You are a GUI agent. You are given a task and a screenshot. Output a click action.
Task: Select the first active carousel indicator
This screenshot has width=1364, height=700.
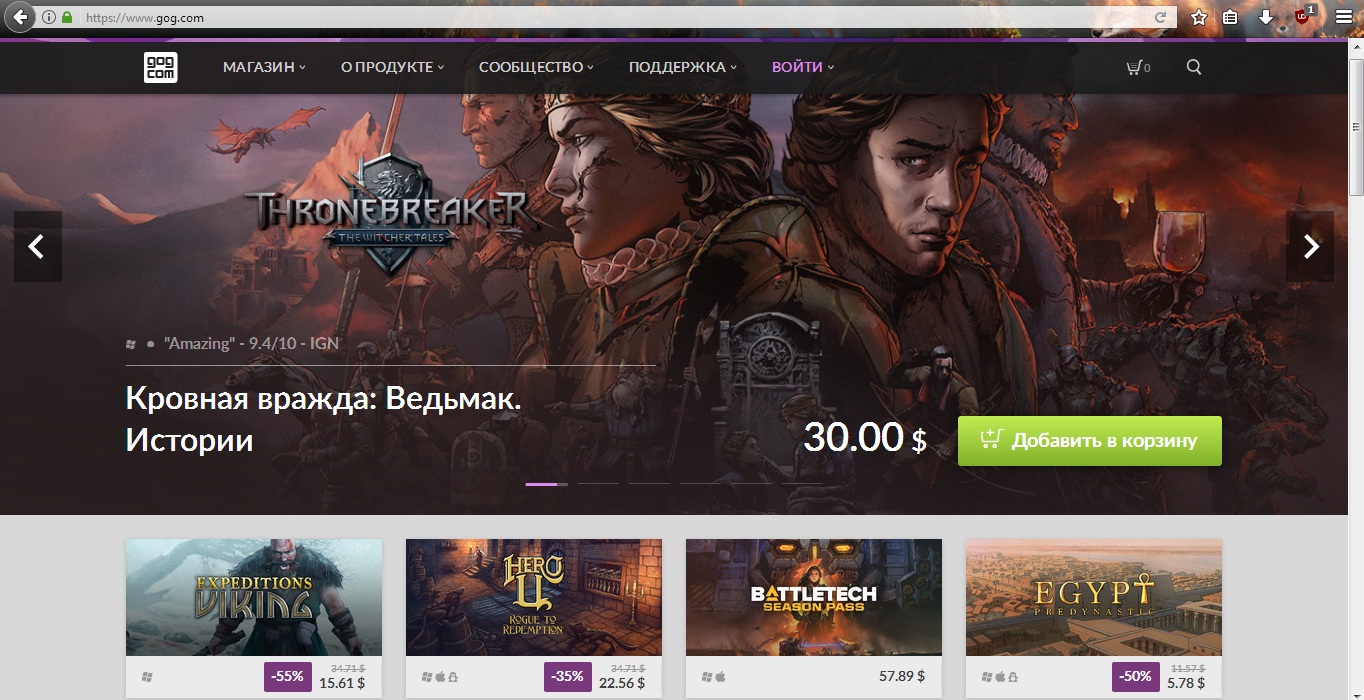click(546, 484)
